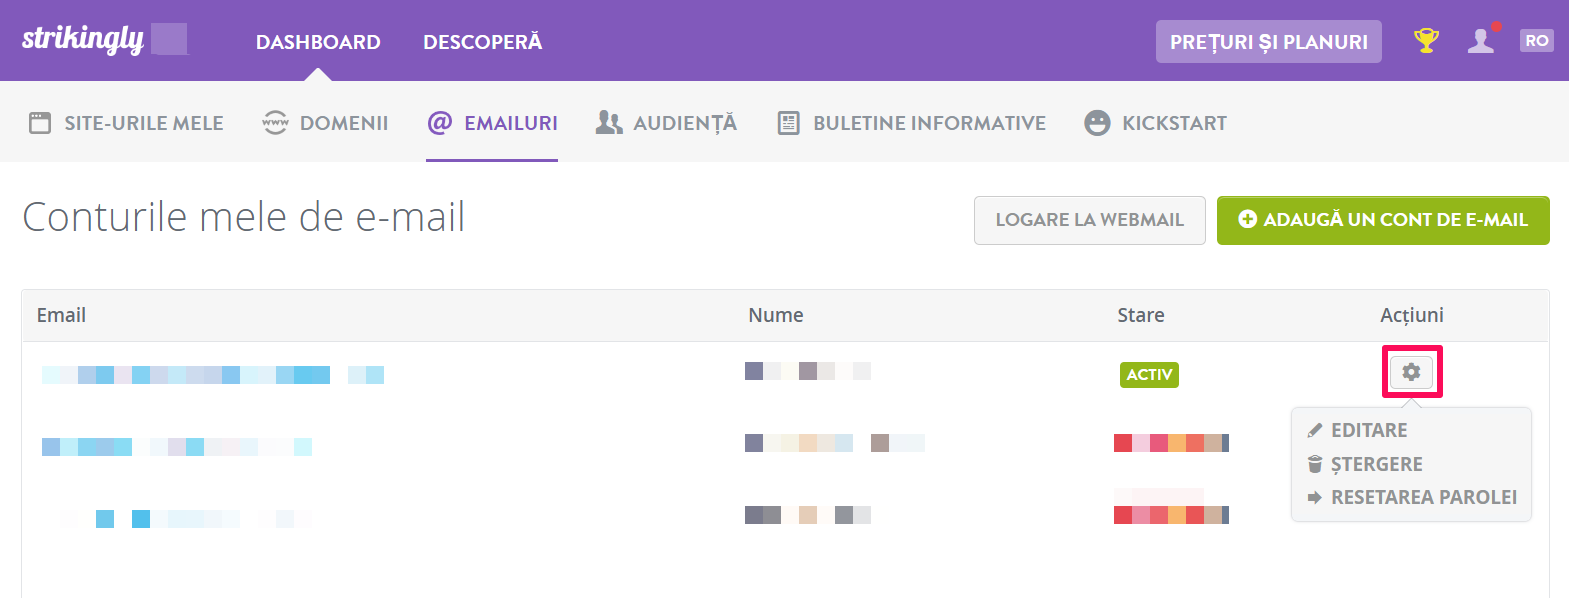
Task: Click the Nume column header
Action: click(776, 315)
